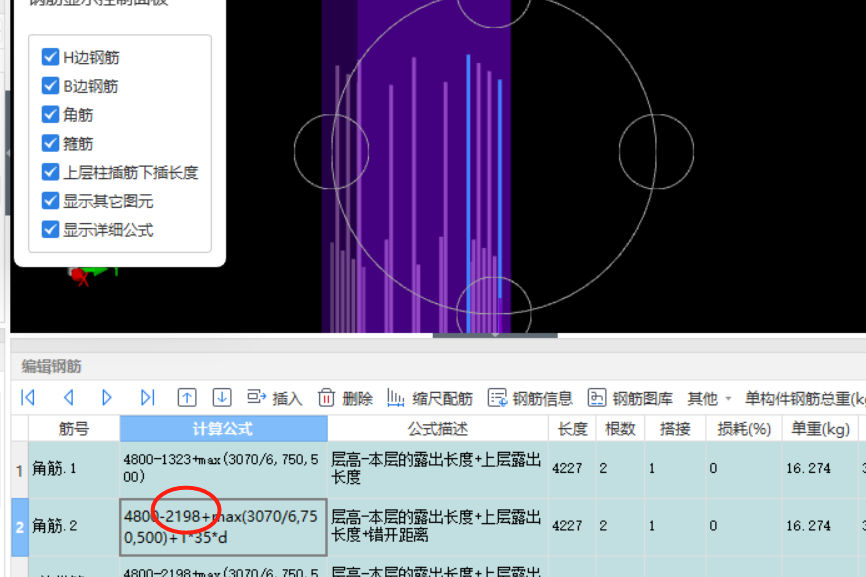This screenshot has height=577, width=866.
Task: Click the 编辑钢筋 panel title
Action: point(51,366)
